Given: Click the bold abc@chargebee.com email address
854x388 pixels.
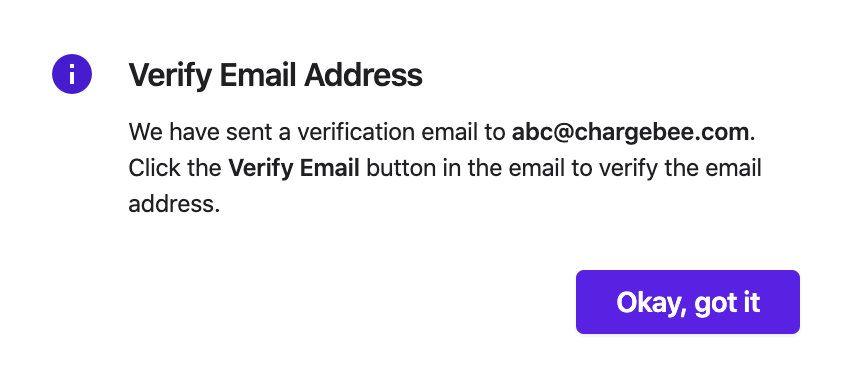Looking at the screenshot, I should pyautogui.click(x=630, y=132).
